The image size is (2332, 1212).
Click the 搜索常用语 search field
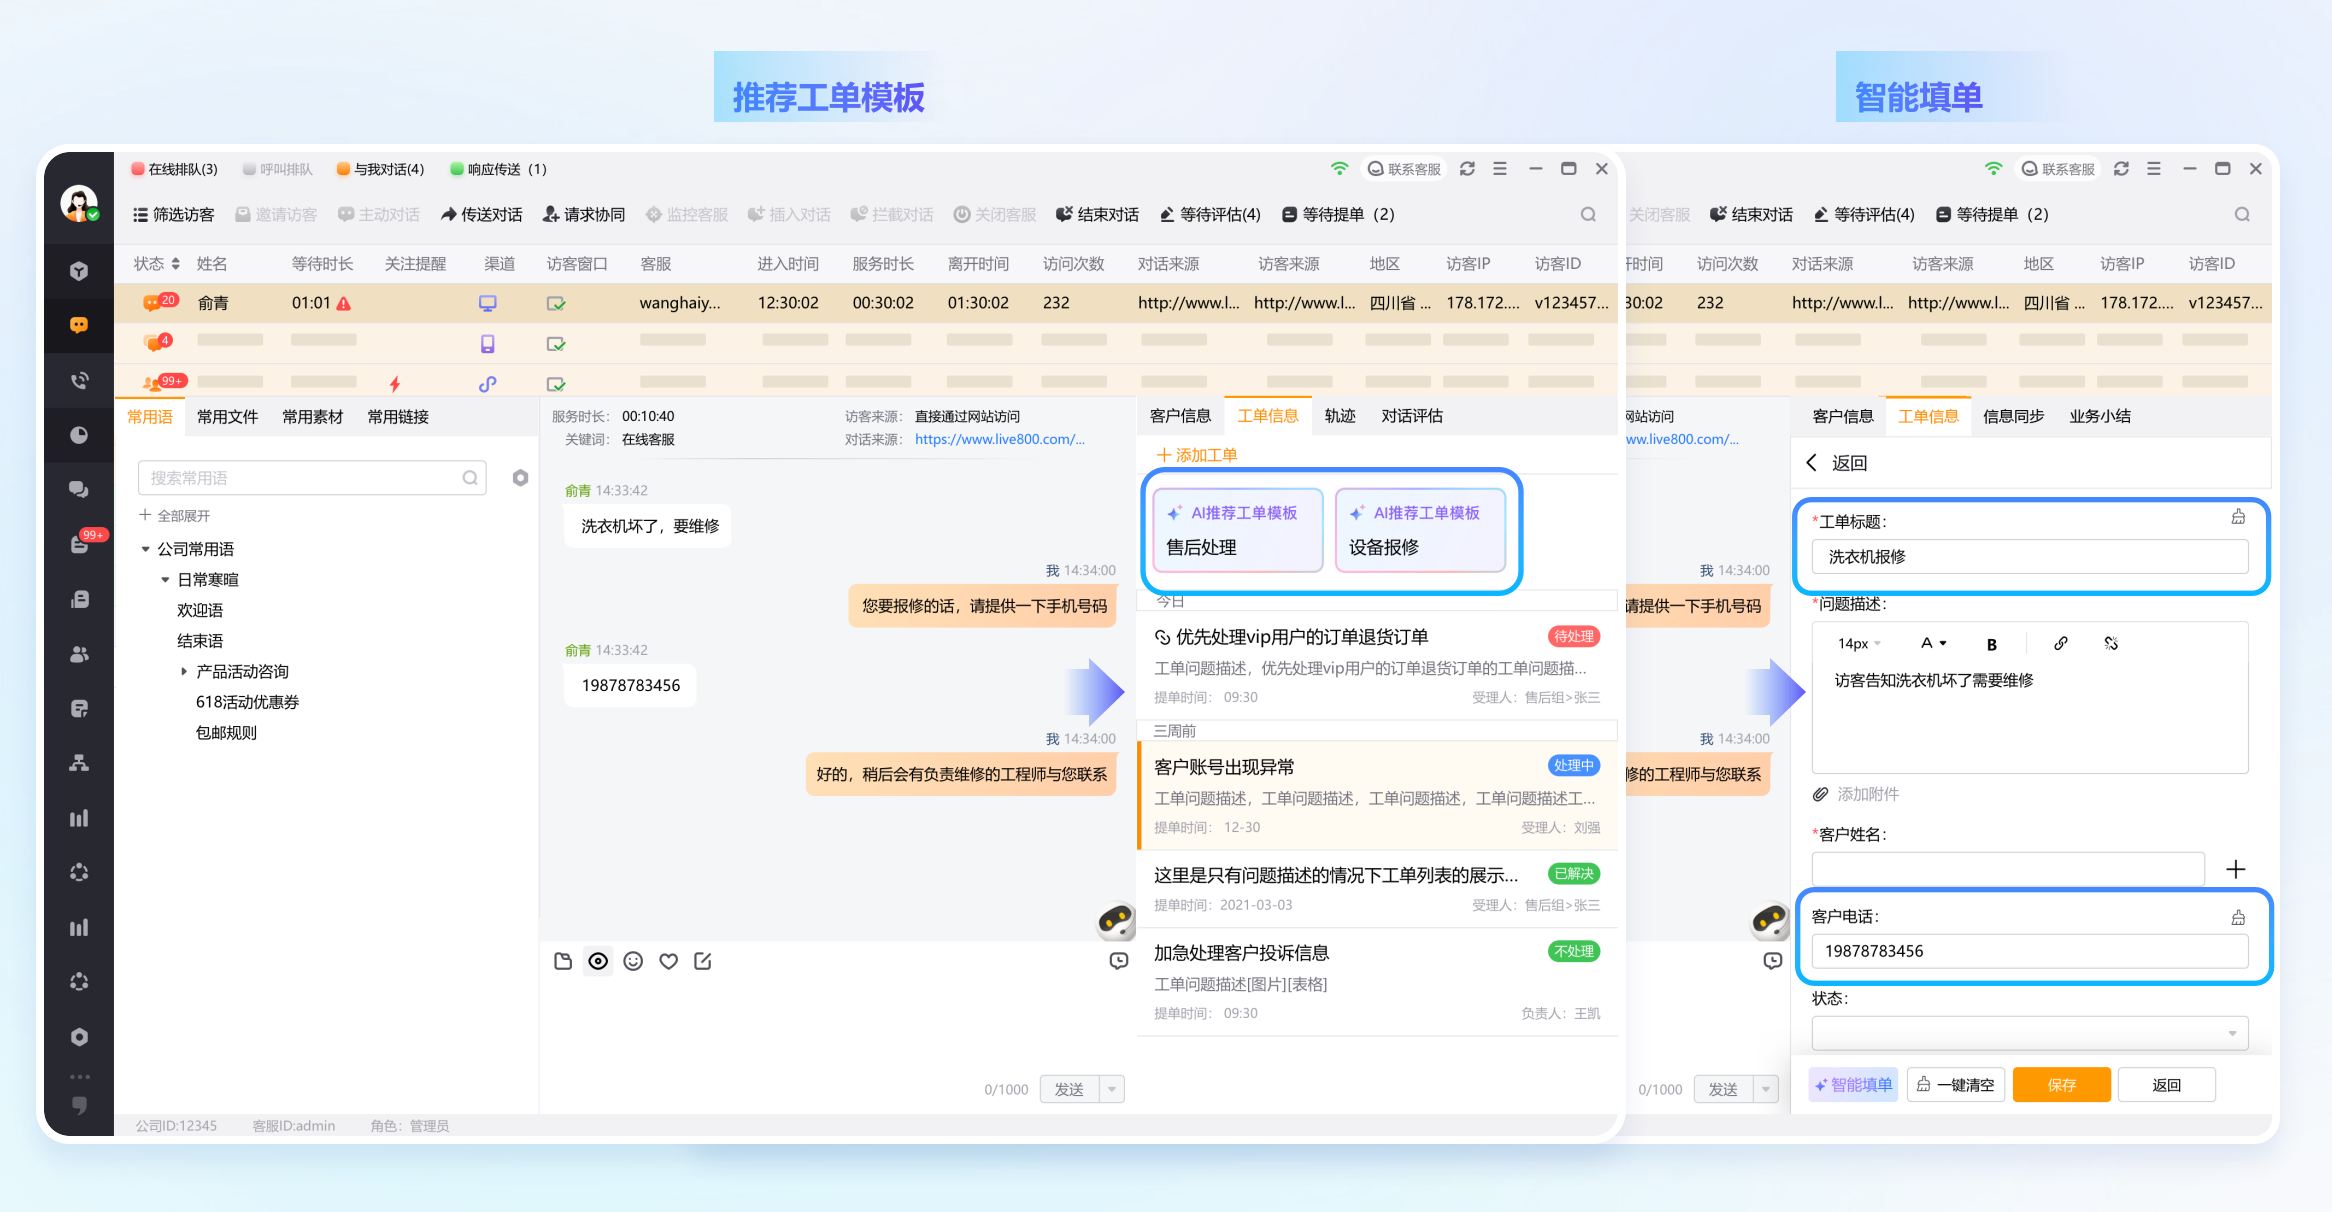point(300,478)
